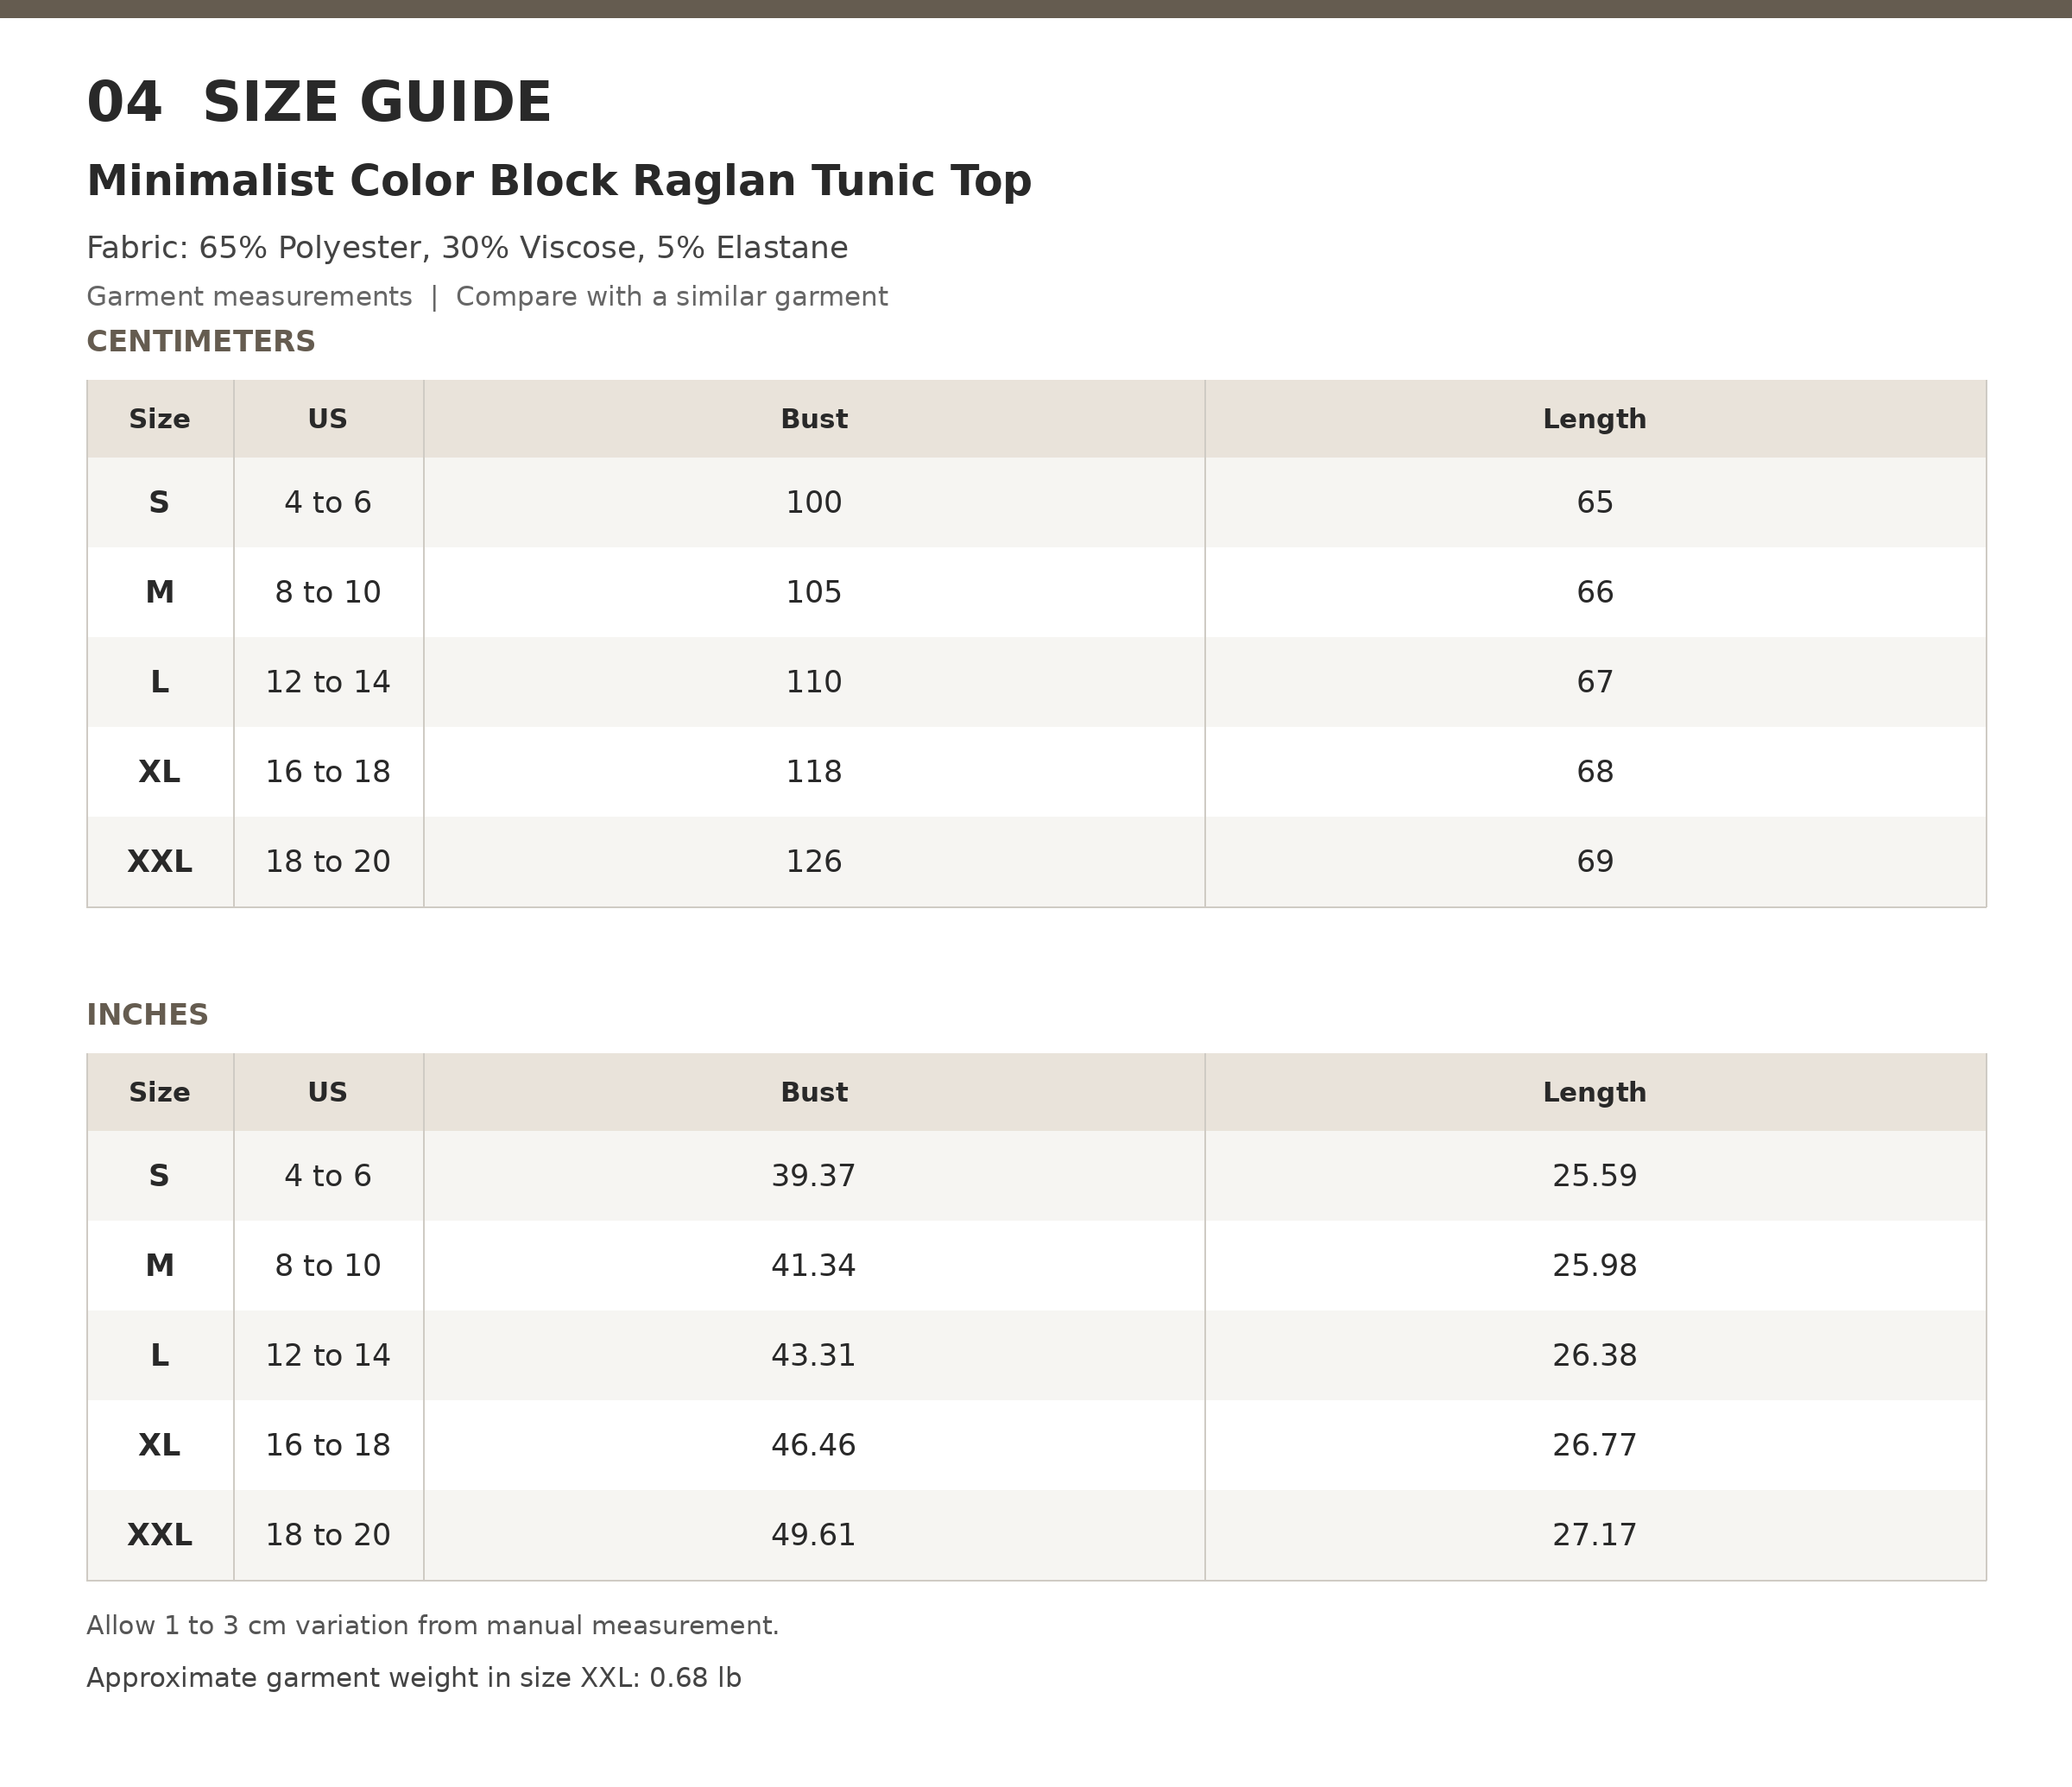Click the Size header in the inches table
The image size is (2072, 1787).
159,1092
